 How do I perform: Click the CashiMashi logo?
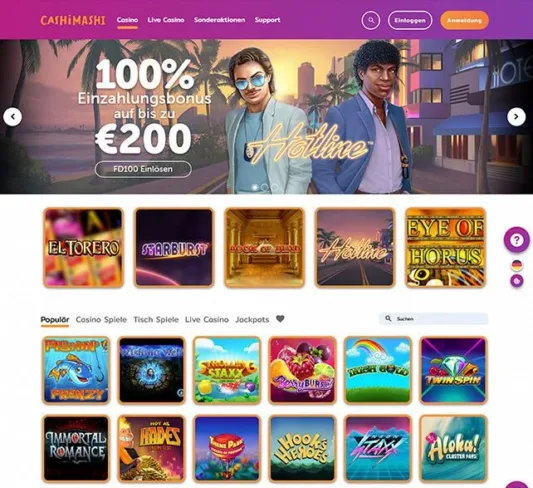tap(73, 20)
